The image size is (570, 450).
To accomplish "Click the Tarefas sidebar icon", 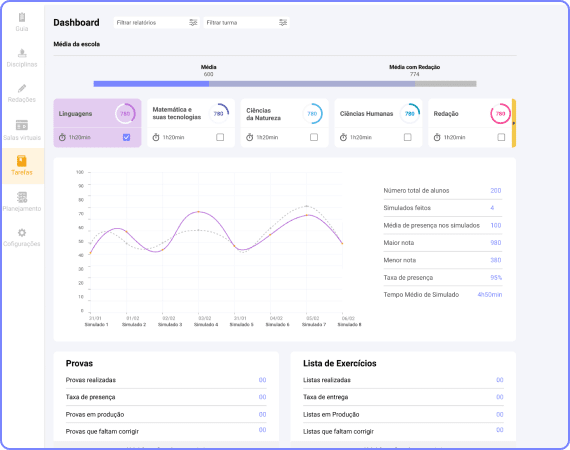I will point(22,161).
